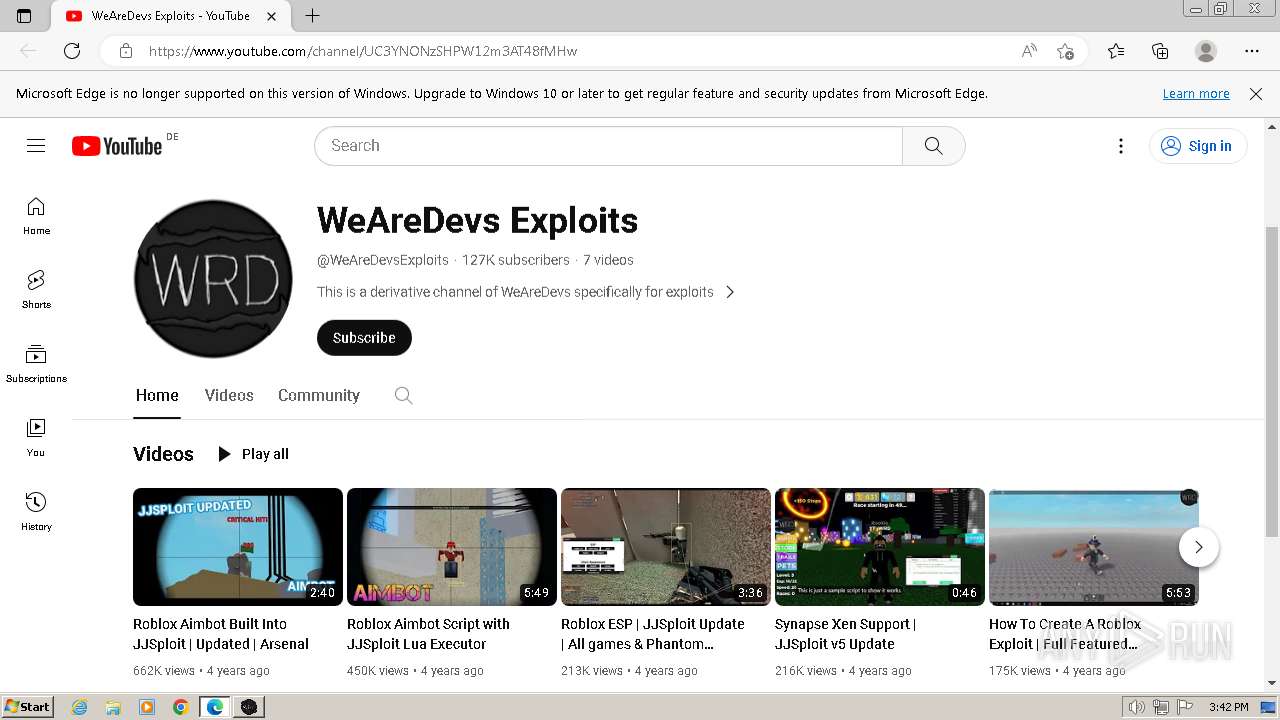Screen dimensions: 1280x720
Task: Open the Edge Favorites list
Action: tap(1116, 51)
